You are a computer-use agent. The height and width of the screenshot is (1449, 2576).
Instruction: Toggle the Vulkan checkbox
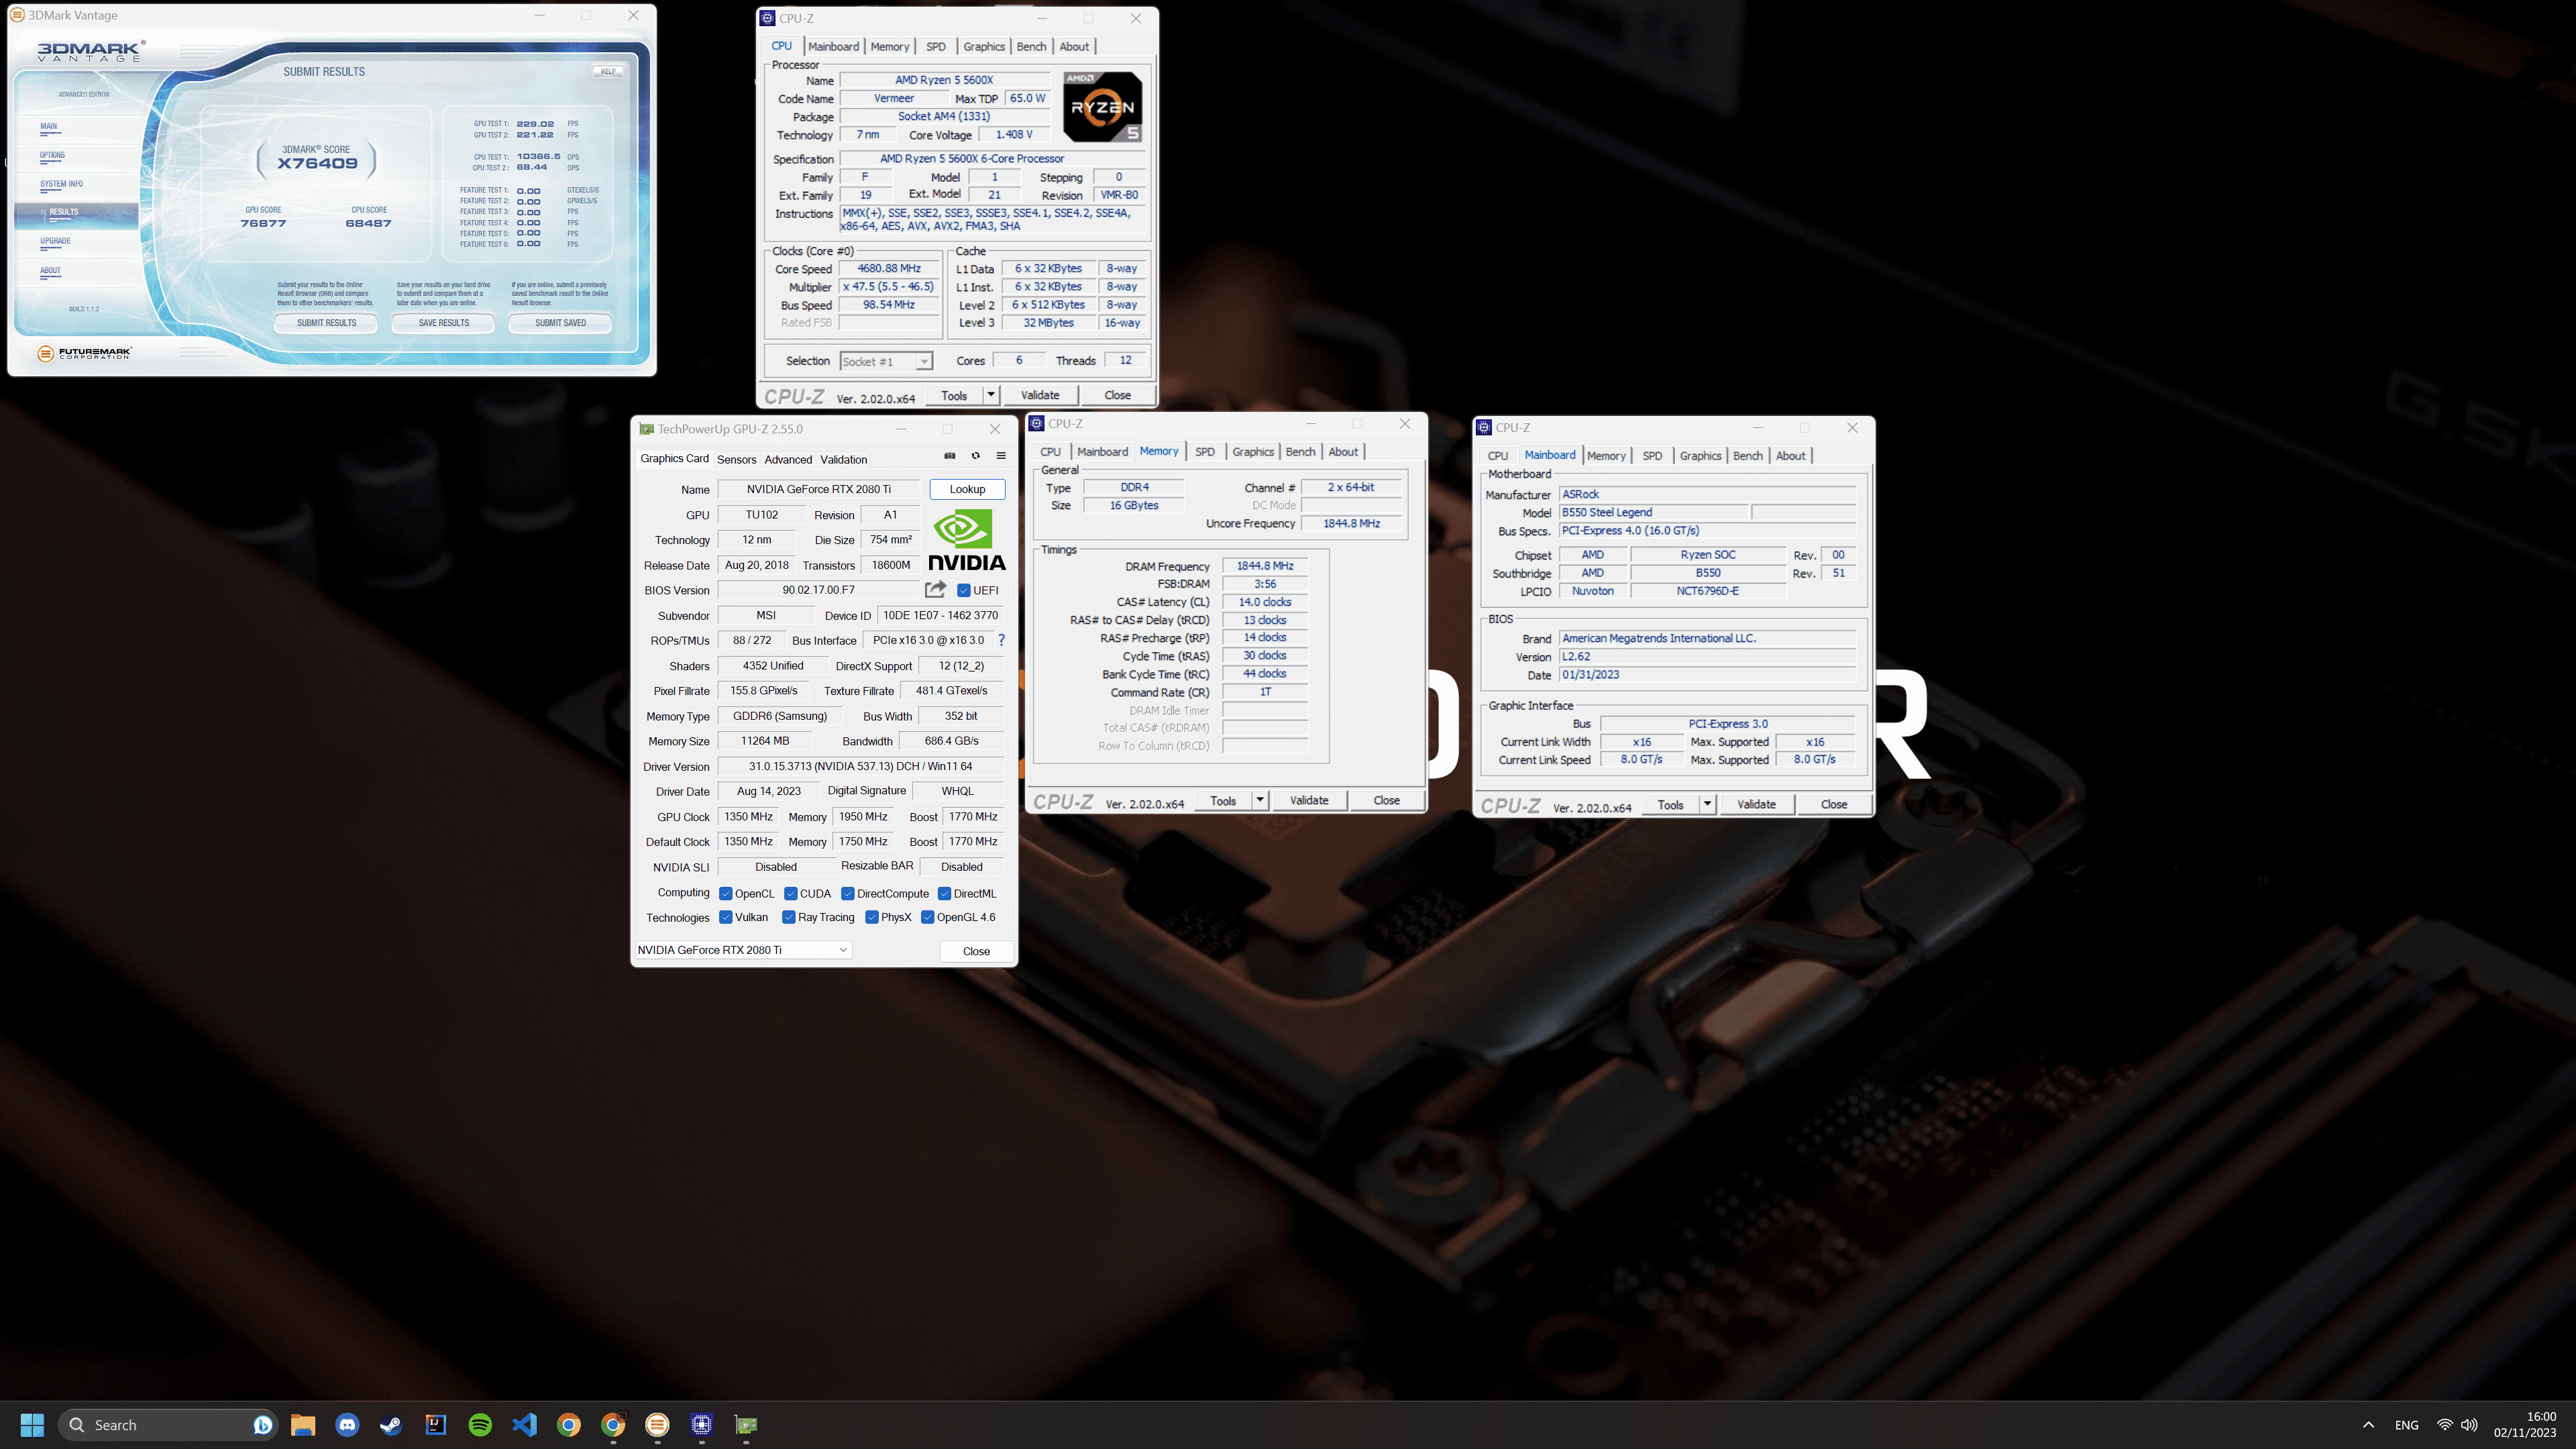726,917
